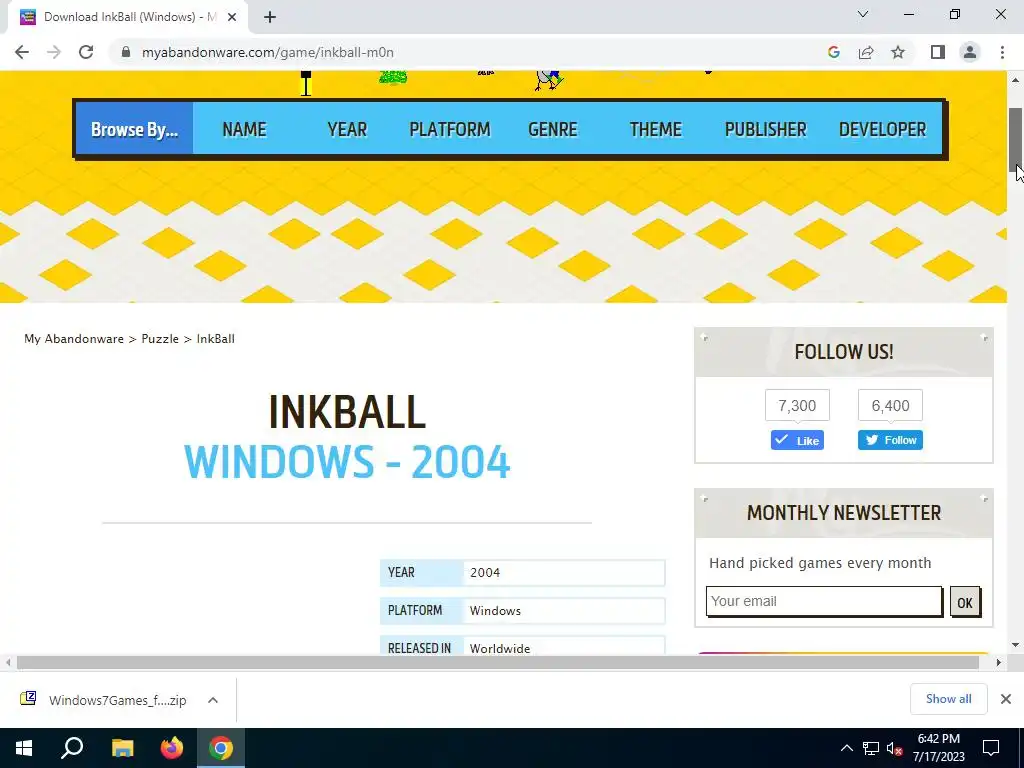Click the address bar URL
The width and height of the screenshot is (1024, 768).
click(x=268, y=52)
